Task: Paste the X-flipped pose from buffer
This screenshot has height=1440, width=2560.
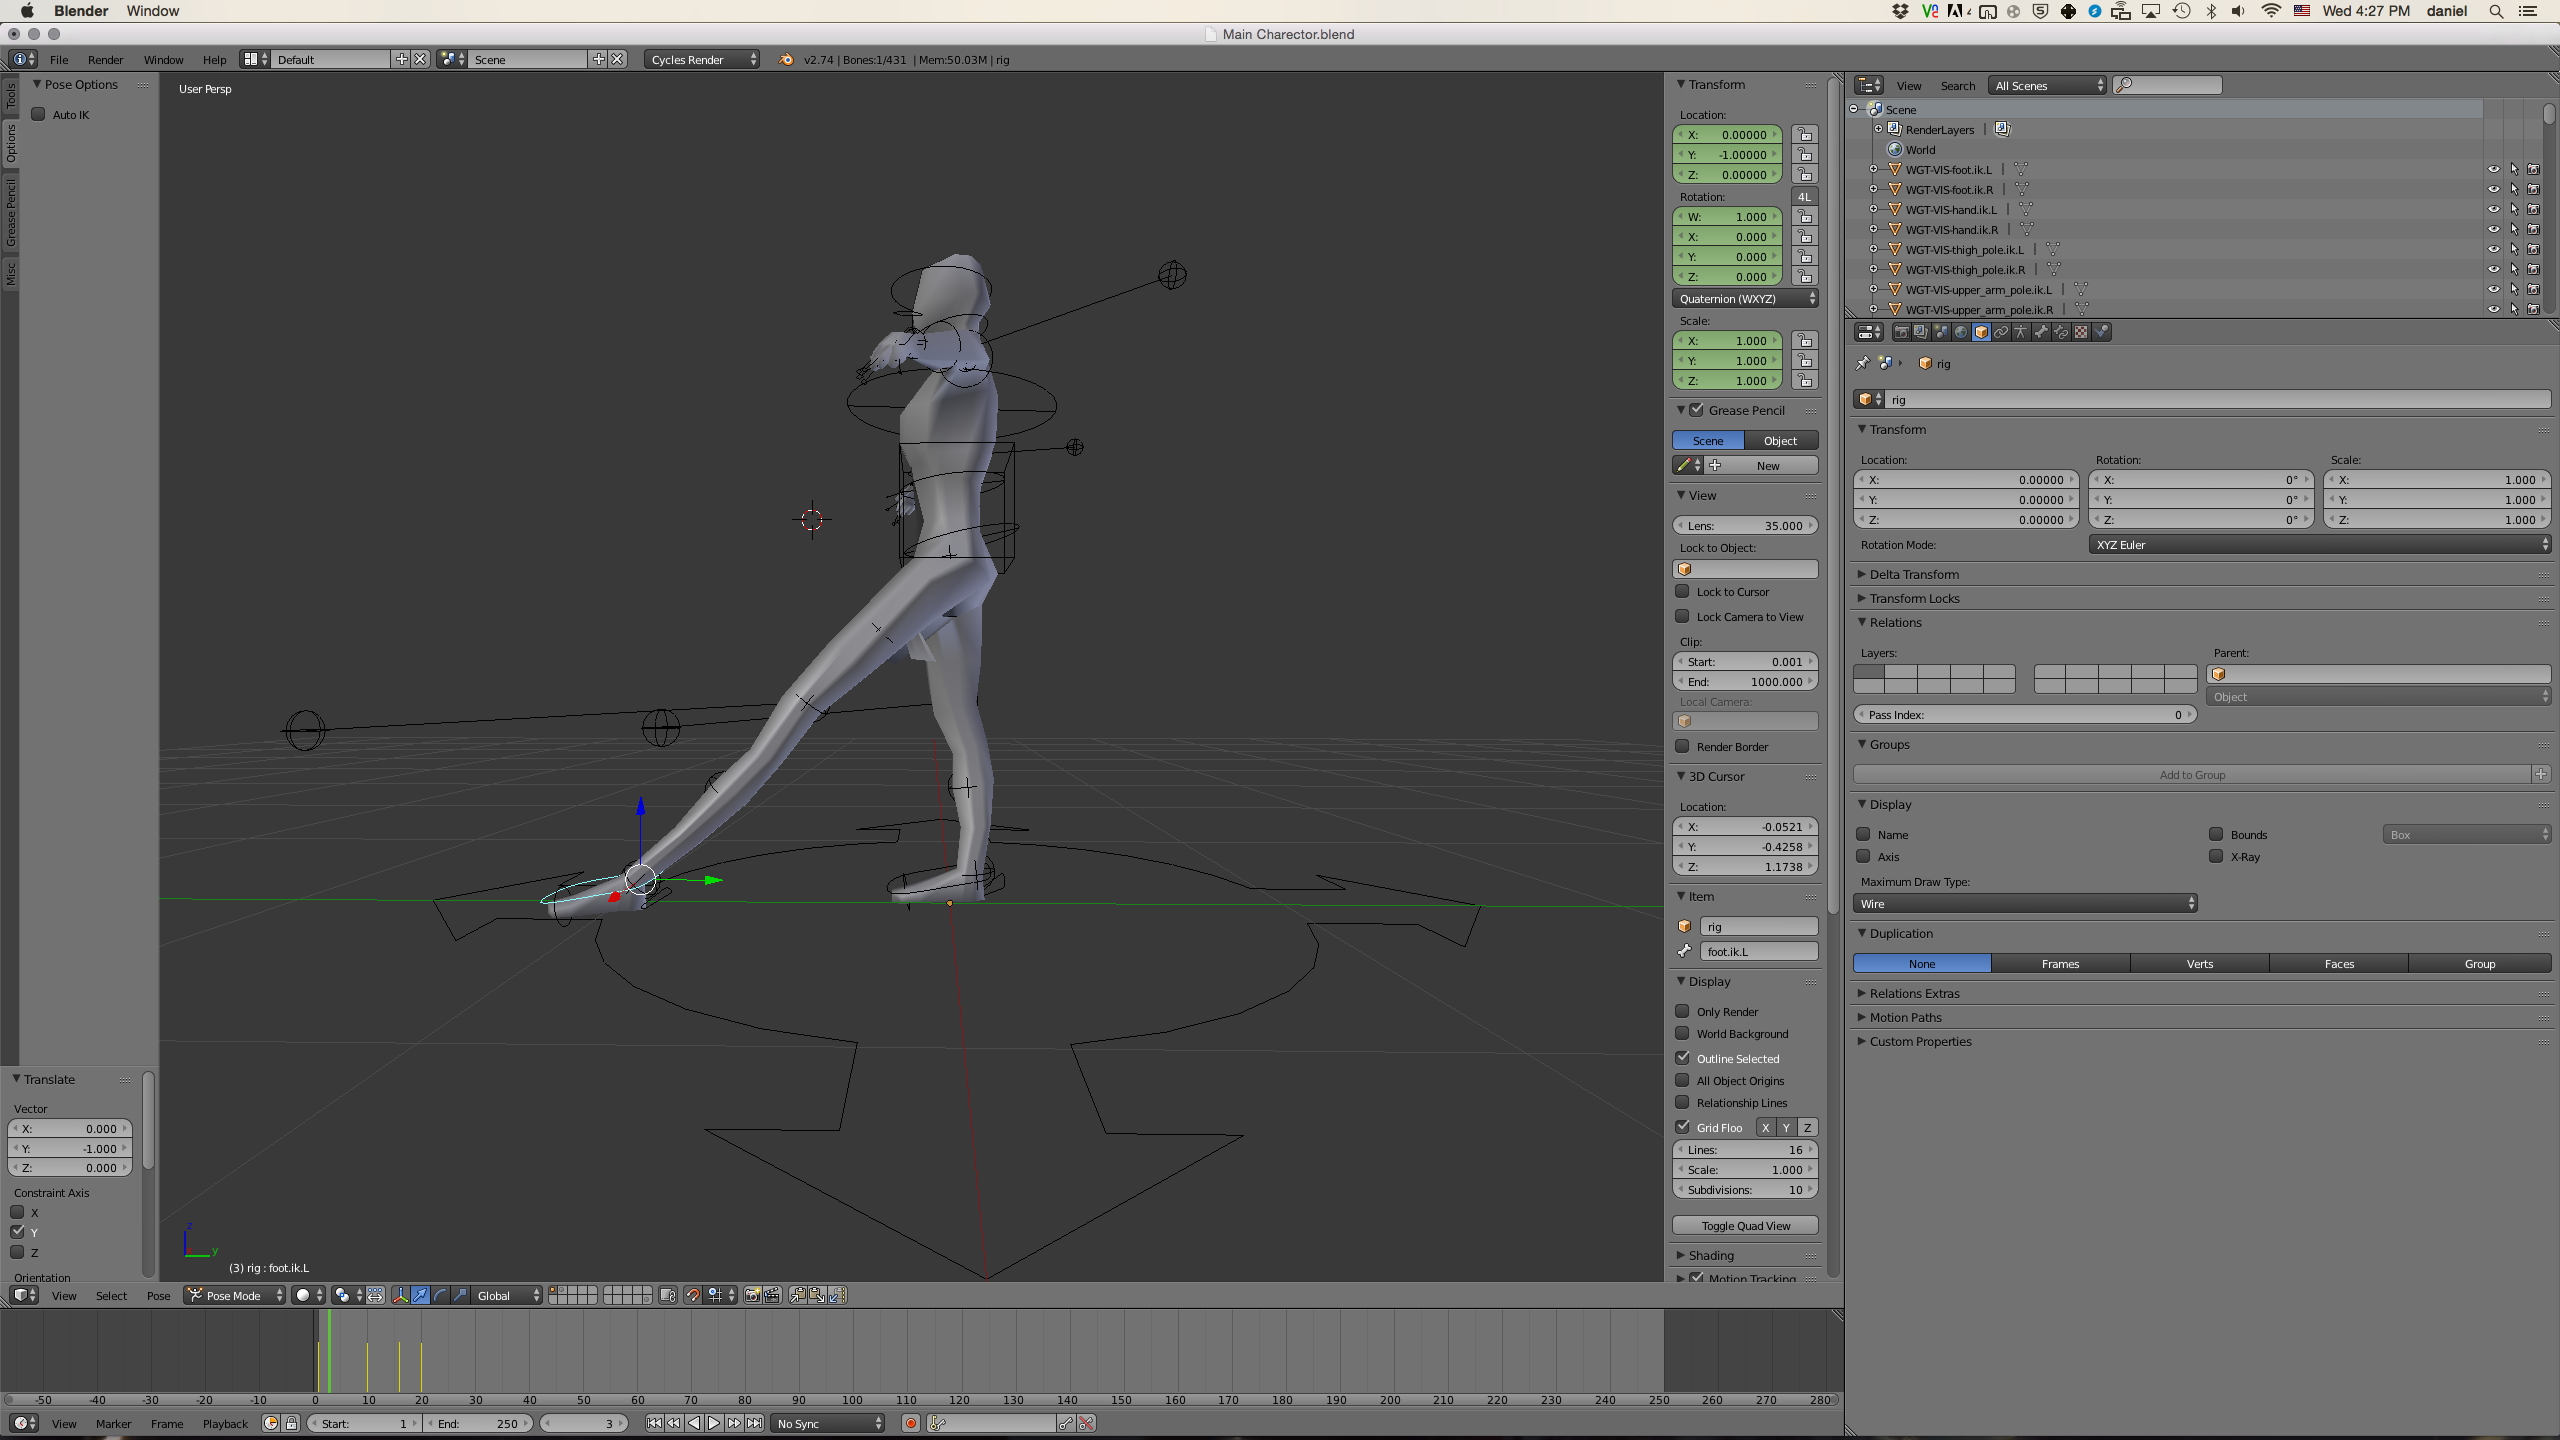Action: click(837, 1296)
